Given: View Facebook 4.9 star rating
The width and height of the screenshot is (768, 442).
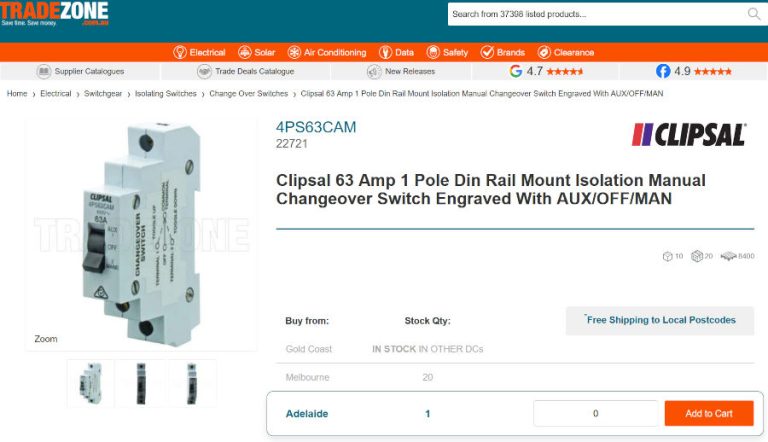Looking at the screenshot, I should pos(694,72).
